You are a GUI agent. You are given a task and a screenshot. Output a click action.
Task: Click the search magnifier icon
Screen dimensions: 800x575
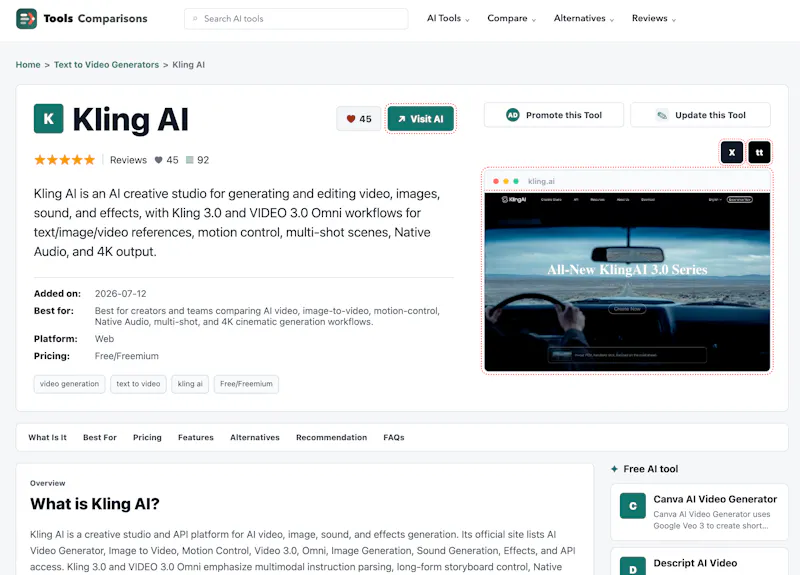[x=195, y=19]
